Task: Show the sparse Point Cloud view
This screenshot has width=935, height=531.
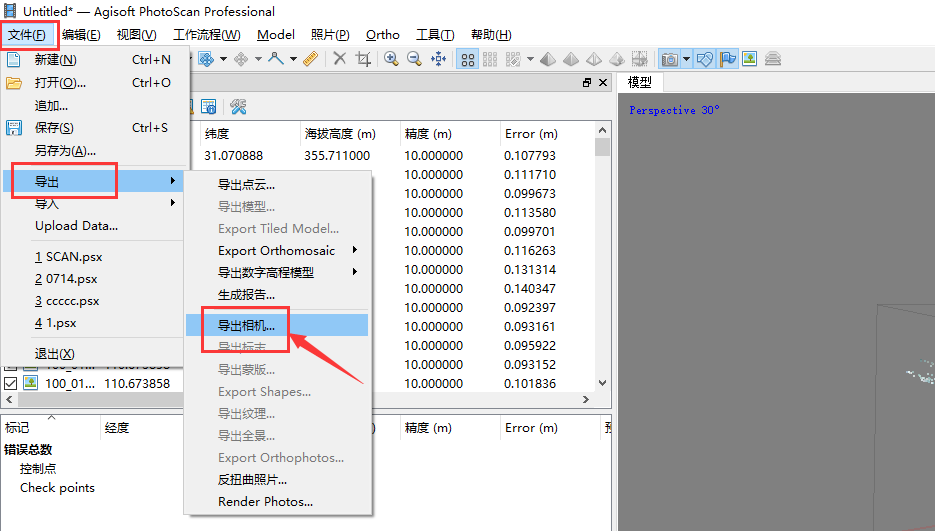Action: (x=468, y=59)
